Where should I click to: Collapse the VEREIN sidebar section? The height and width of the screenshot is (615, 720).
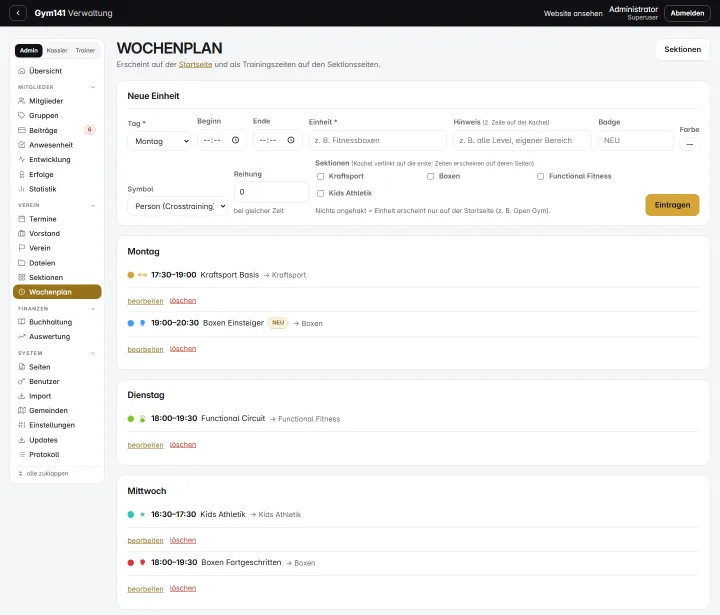[x=93, y=205]
